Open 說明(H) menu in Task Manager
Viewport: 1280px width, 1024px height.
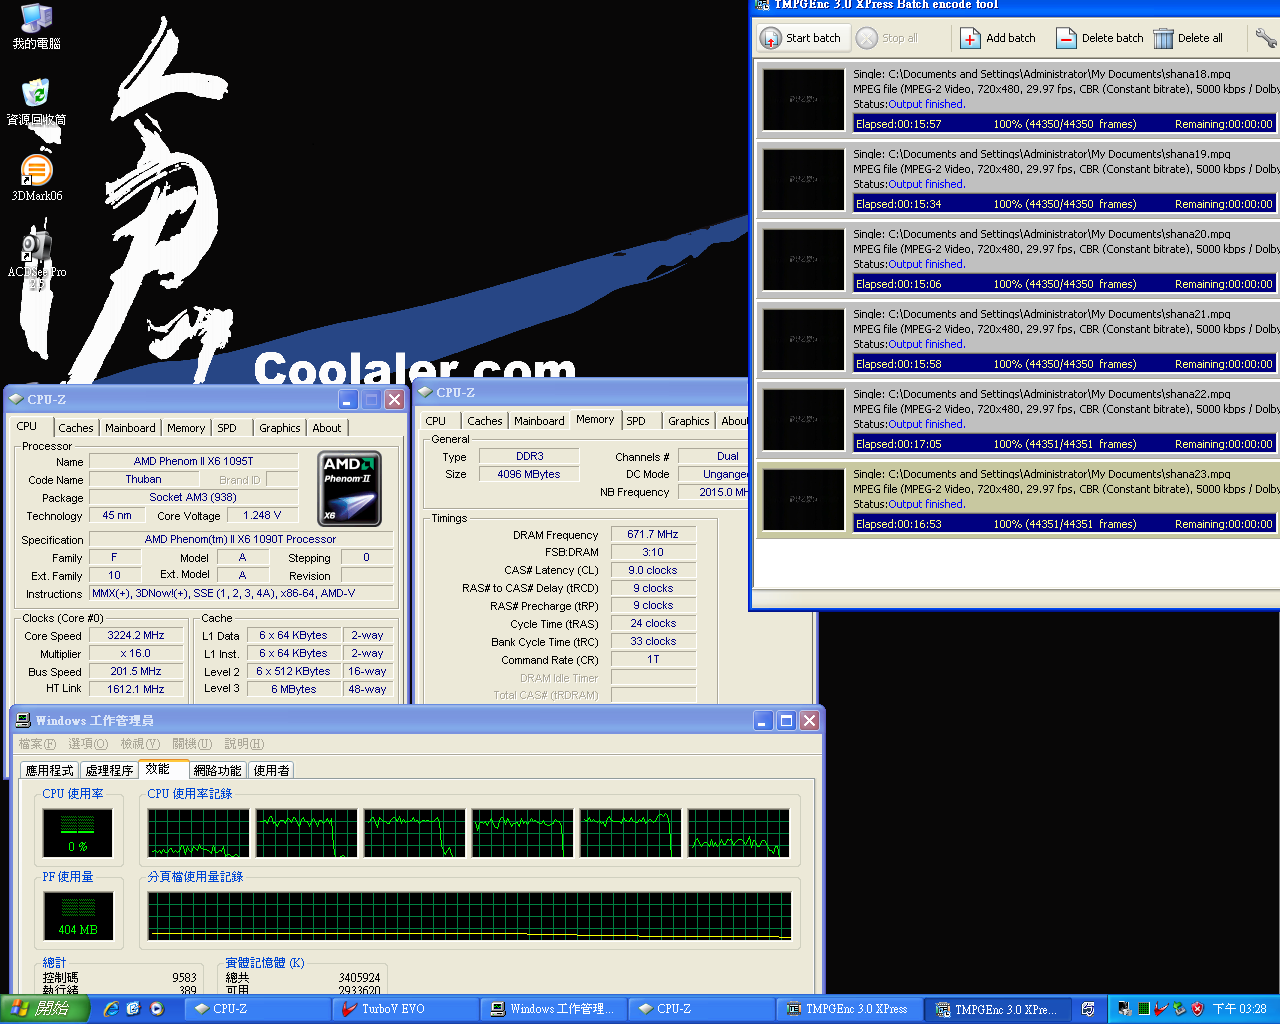click(244, 744)
